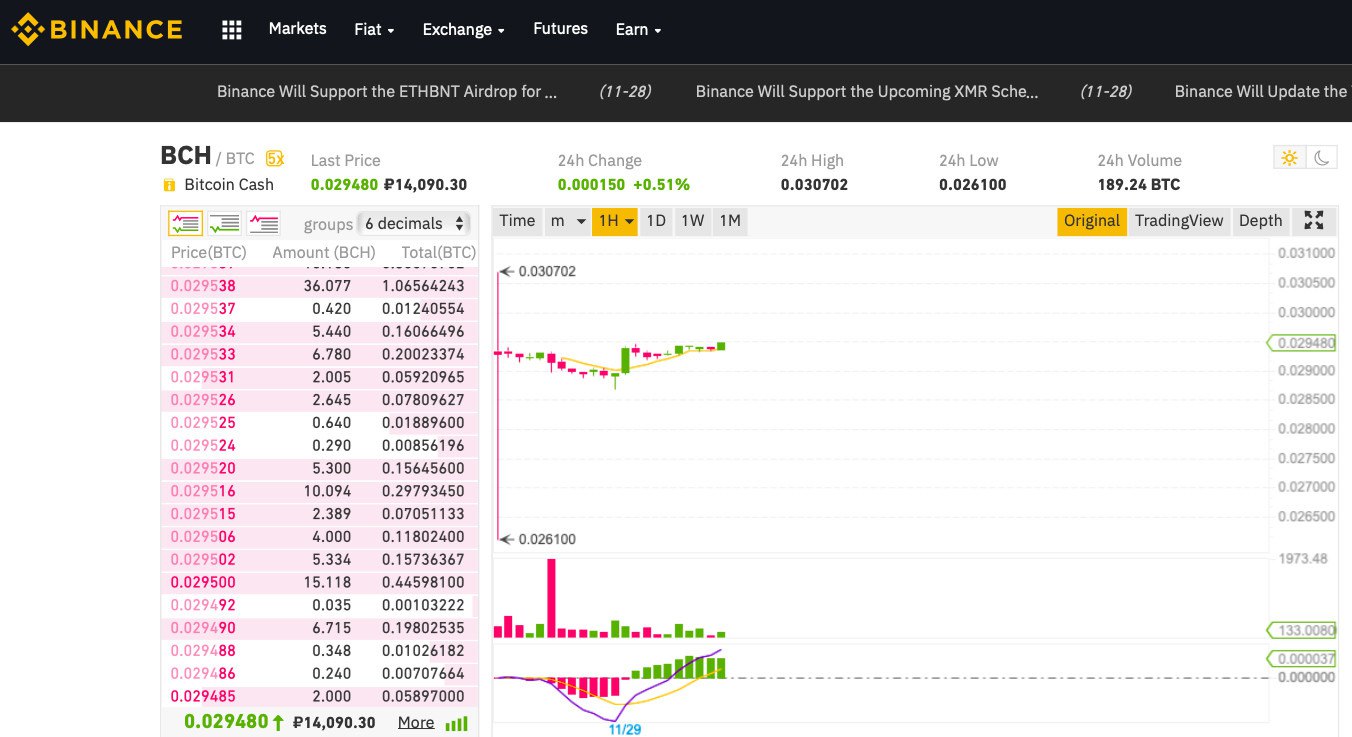Select the 1M chart interval
This screenshot has width=1352, height=737.
coord(730,221)
